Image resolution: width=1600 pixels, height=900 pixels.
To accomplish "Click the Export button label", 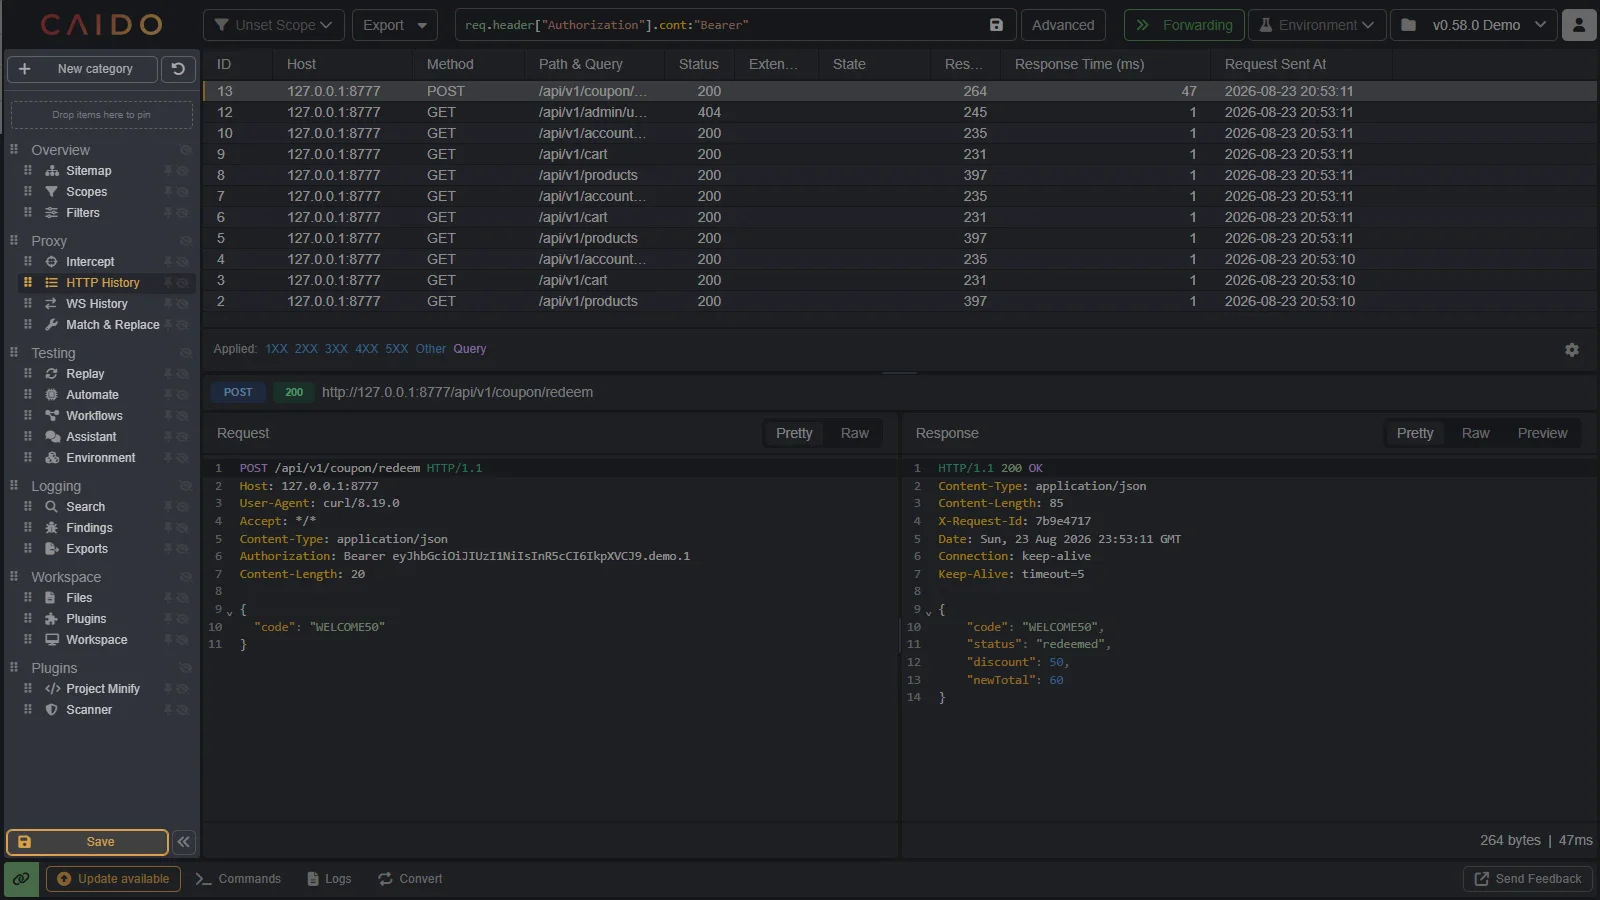I will (x=384, y=25).
